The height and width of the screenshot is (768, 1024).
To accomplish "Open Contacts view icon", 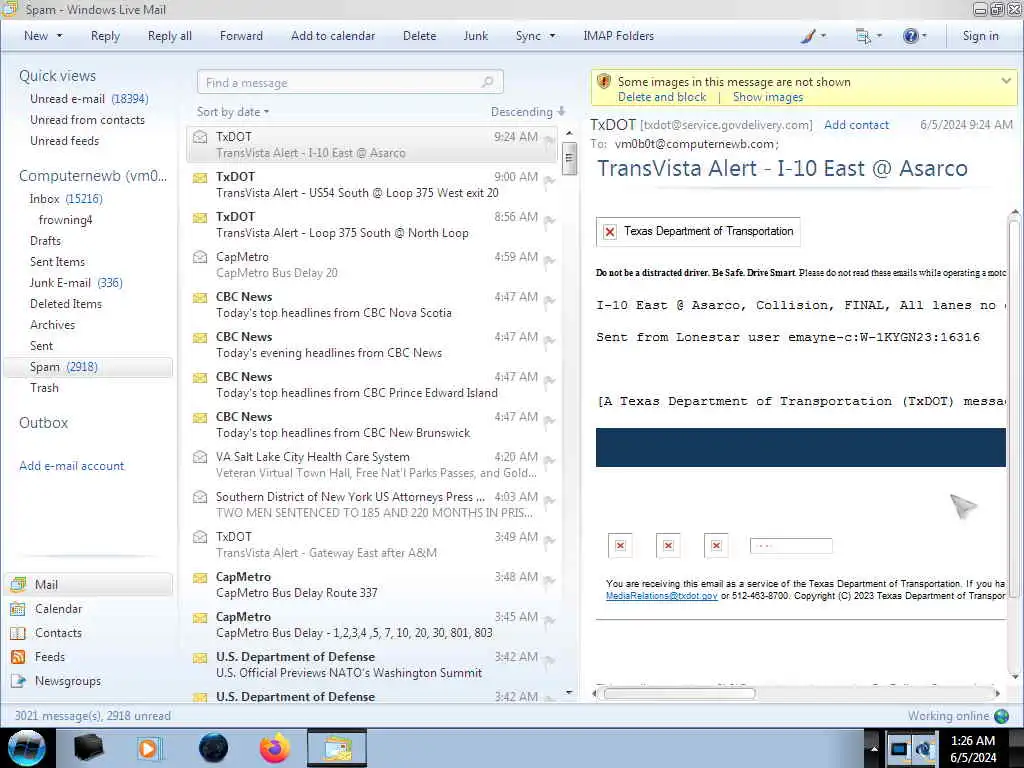I will 18,633.
